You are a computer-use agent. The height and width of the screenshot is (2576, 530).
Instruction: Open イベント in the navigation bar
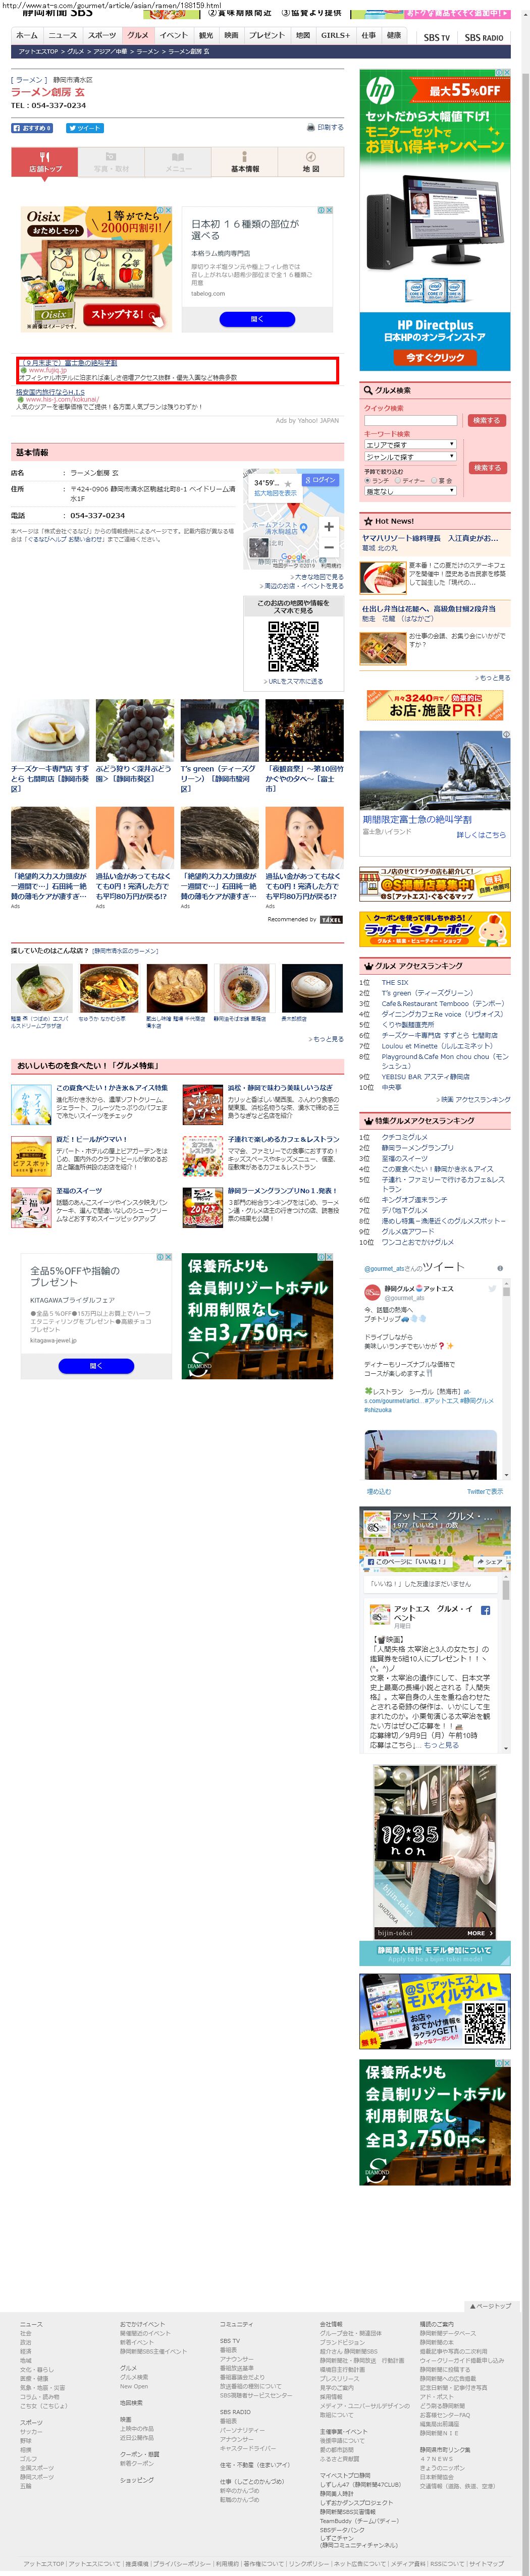173,35
